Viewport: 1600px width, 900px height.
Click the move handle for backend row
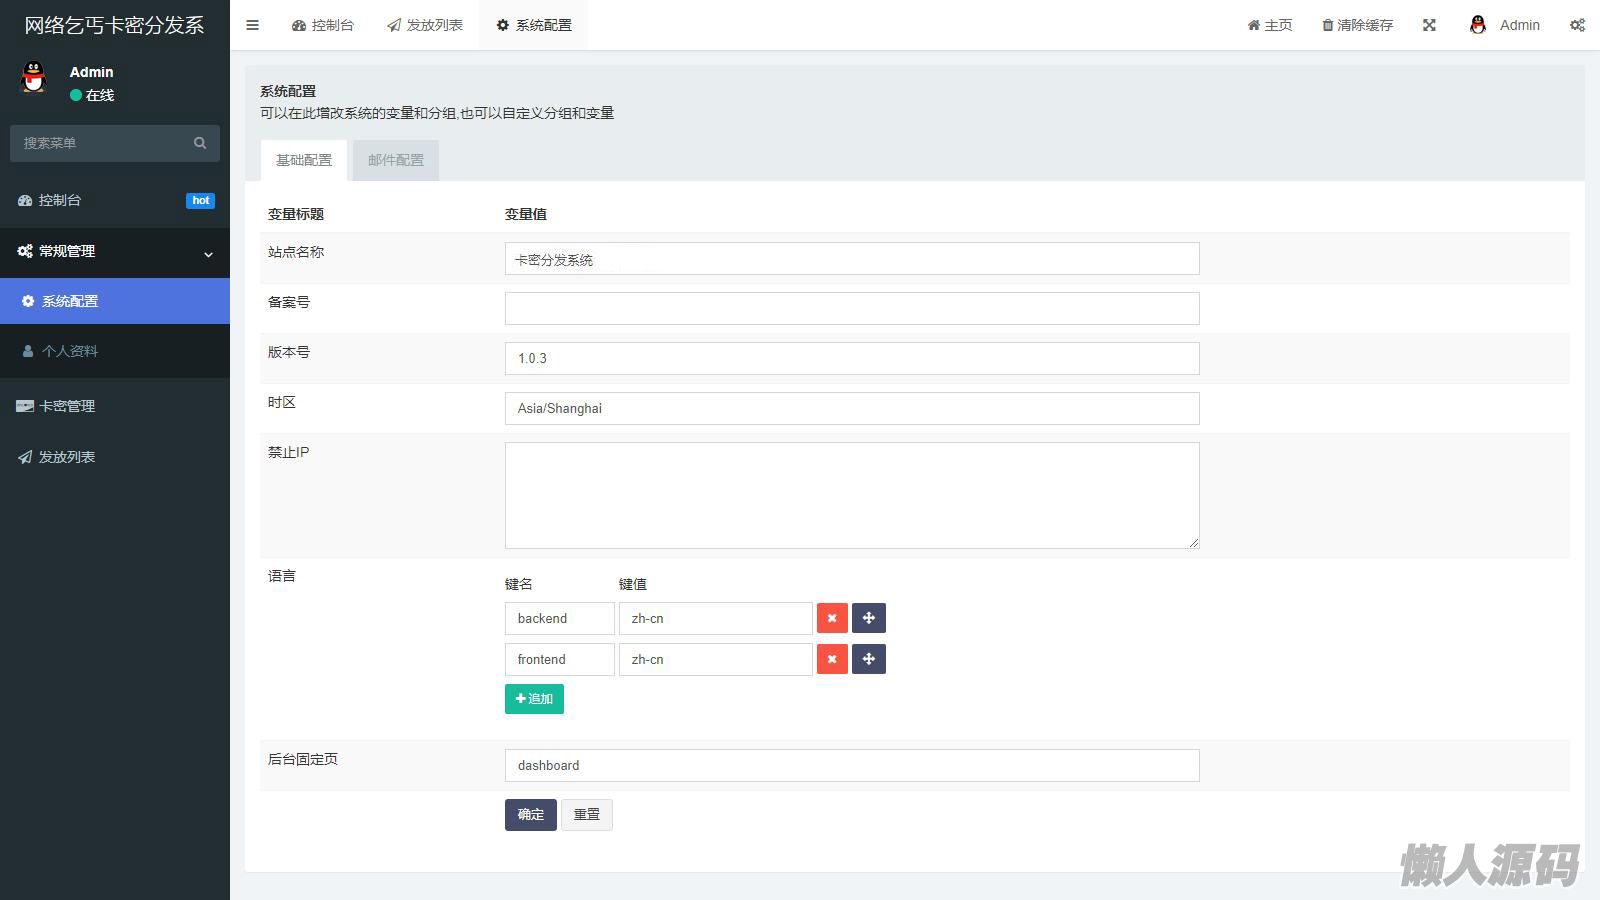(x=868, y=618)
